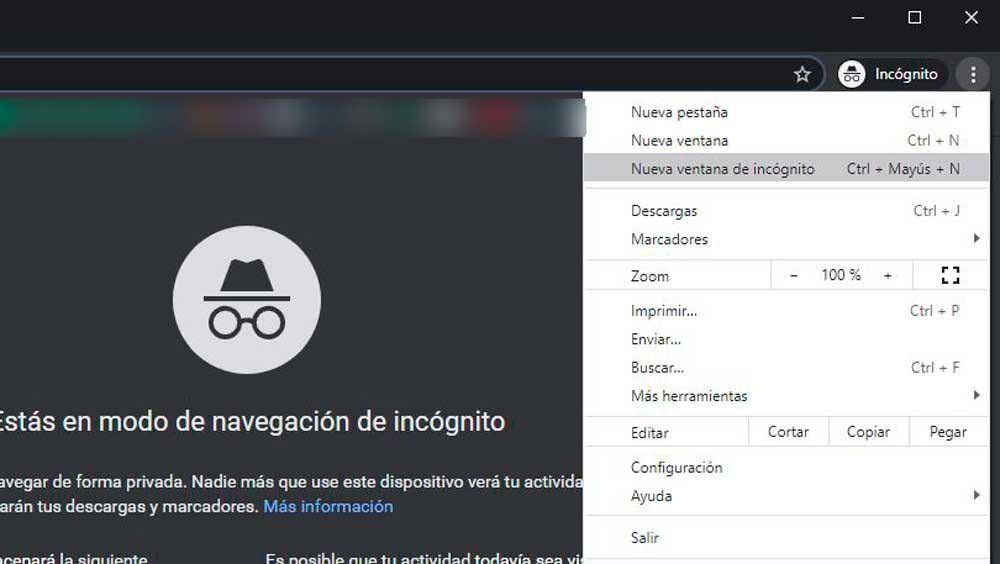Click the bookmark star icon
The height and width of the screenshot is (564, 1000).
pyautogui.click(x=802, y=74)
